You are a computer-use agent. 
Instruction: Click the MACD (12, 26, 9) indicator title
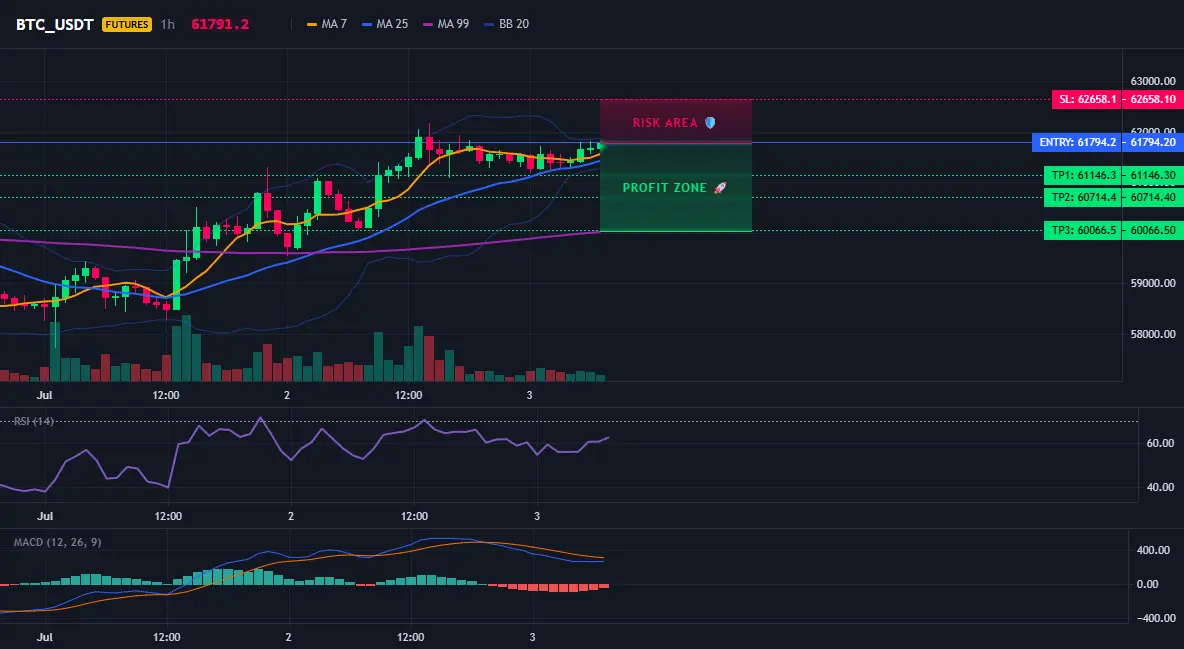(x=57, y=542)
